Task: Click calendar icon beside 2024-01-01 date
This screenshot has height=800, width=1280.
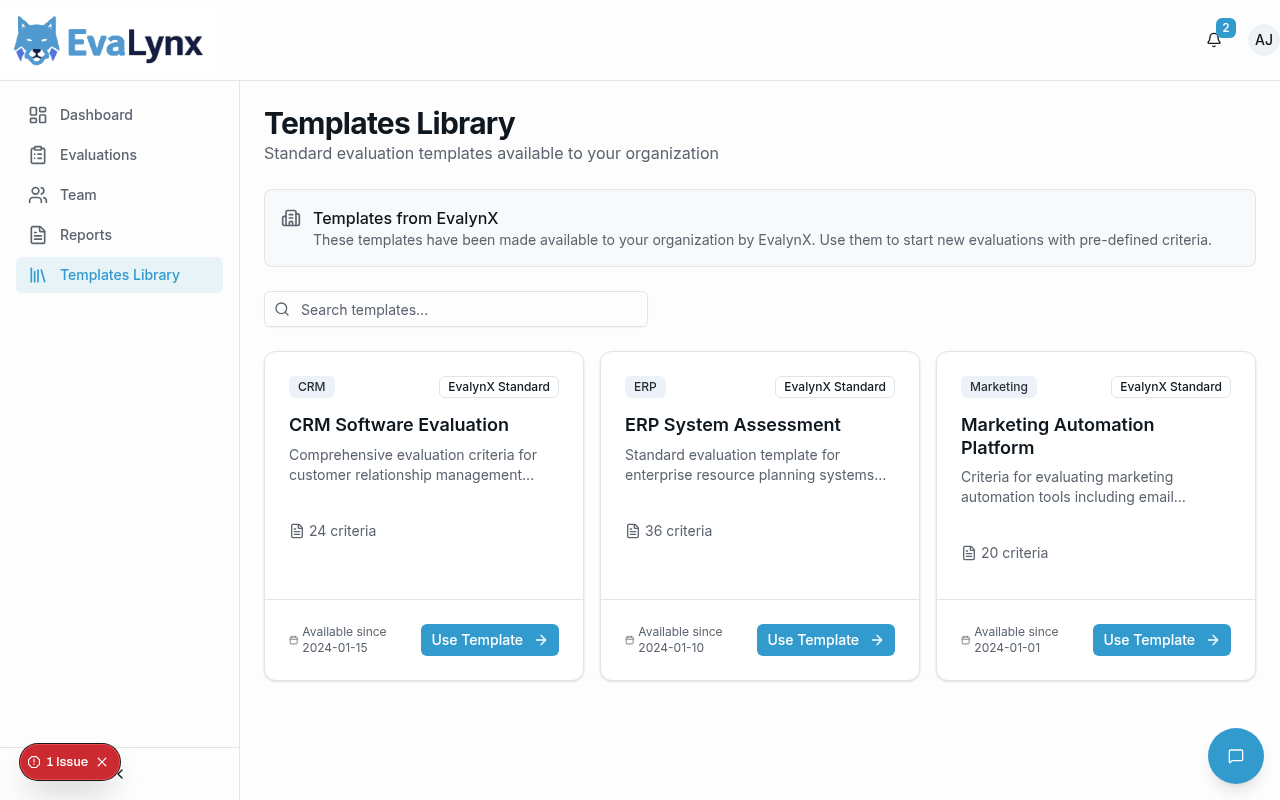Action: tap(965, 640)
